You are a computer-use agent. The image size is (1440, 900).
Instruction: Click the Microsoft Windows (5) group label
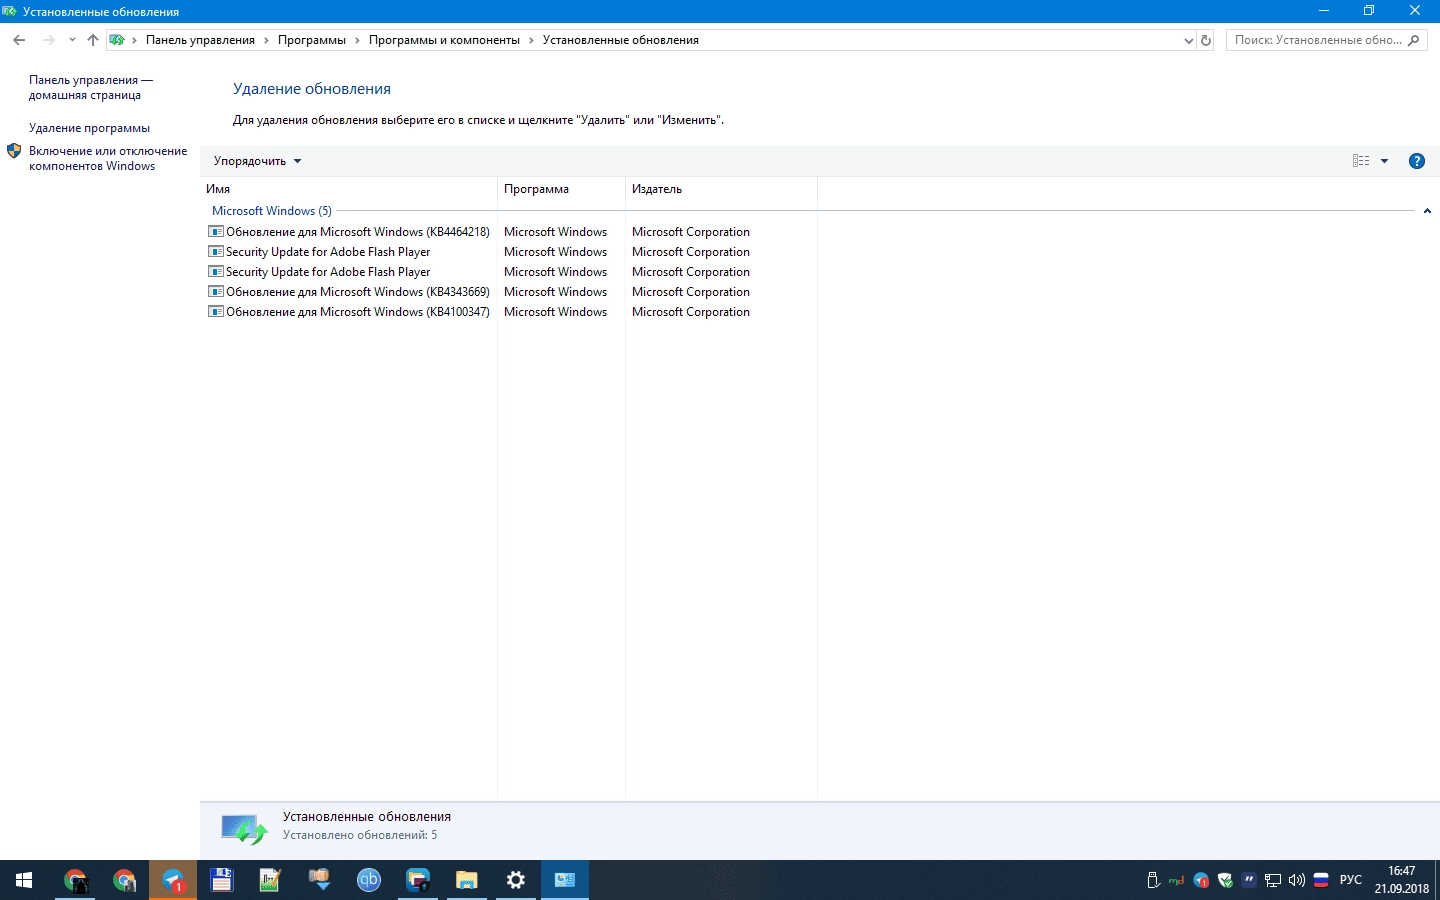click(x=272, y=211)
